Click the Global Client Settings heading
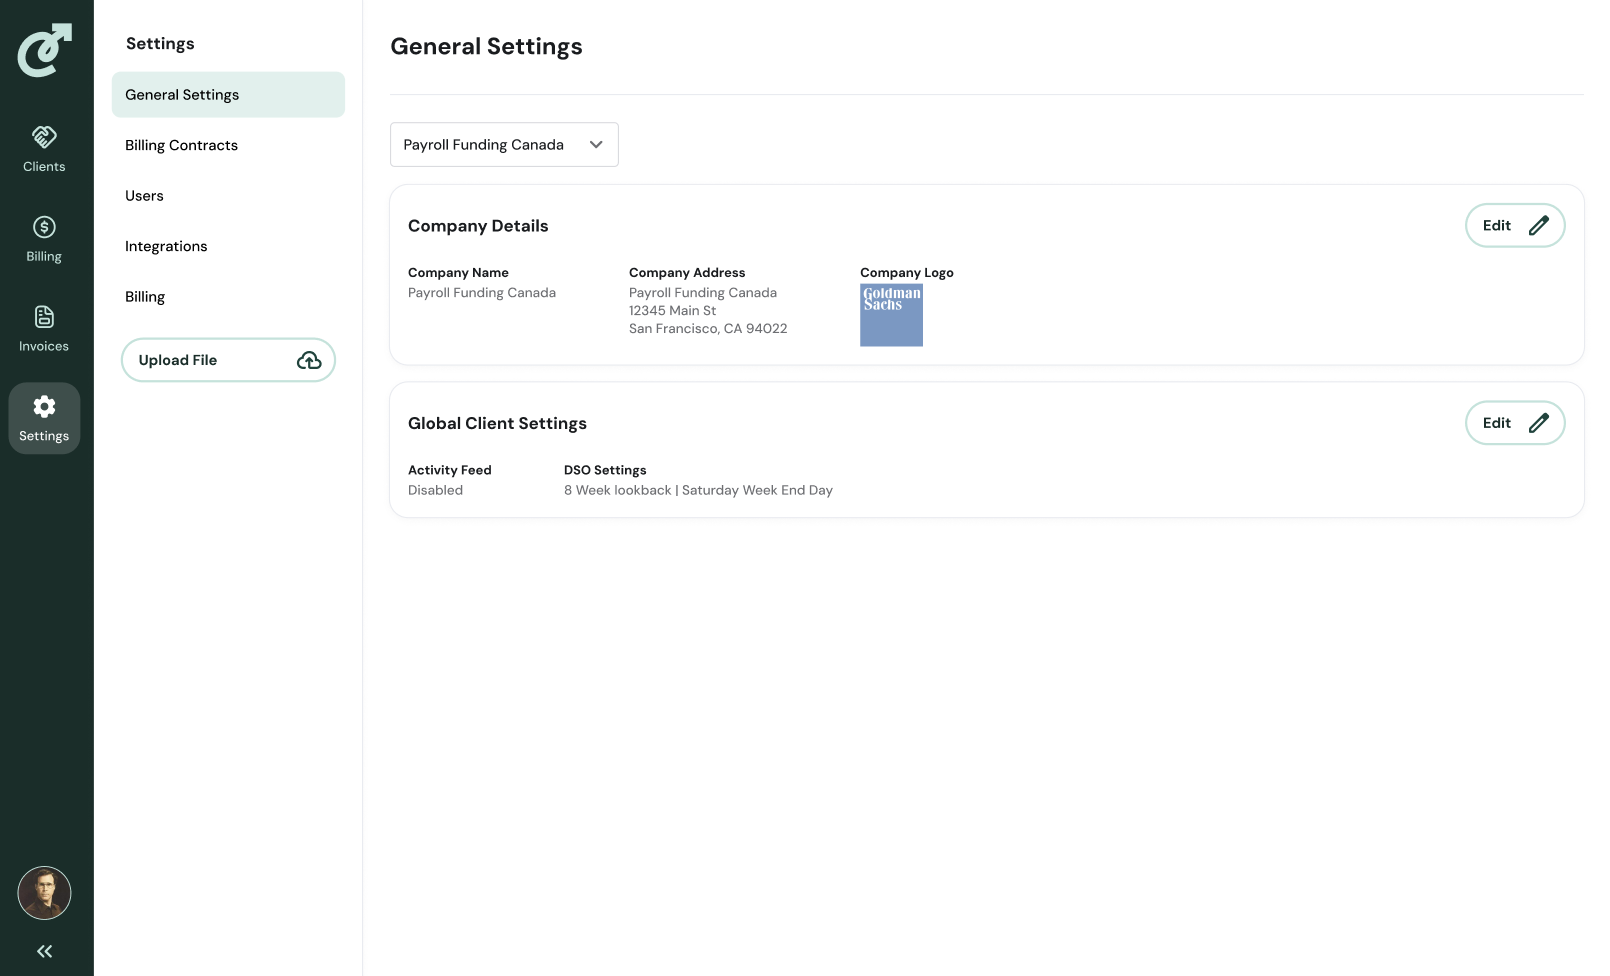 click(497, 424)
